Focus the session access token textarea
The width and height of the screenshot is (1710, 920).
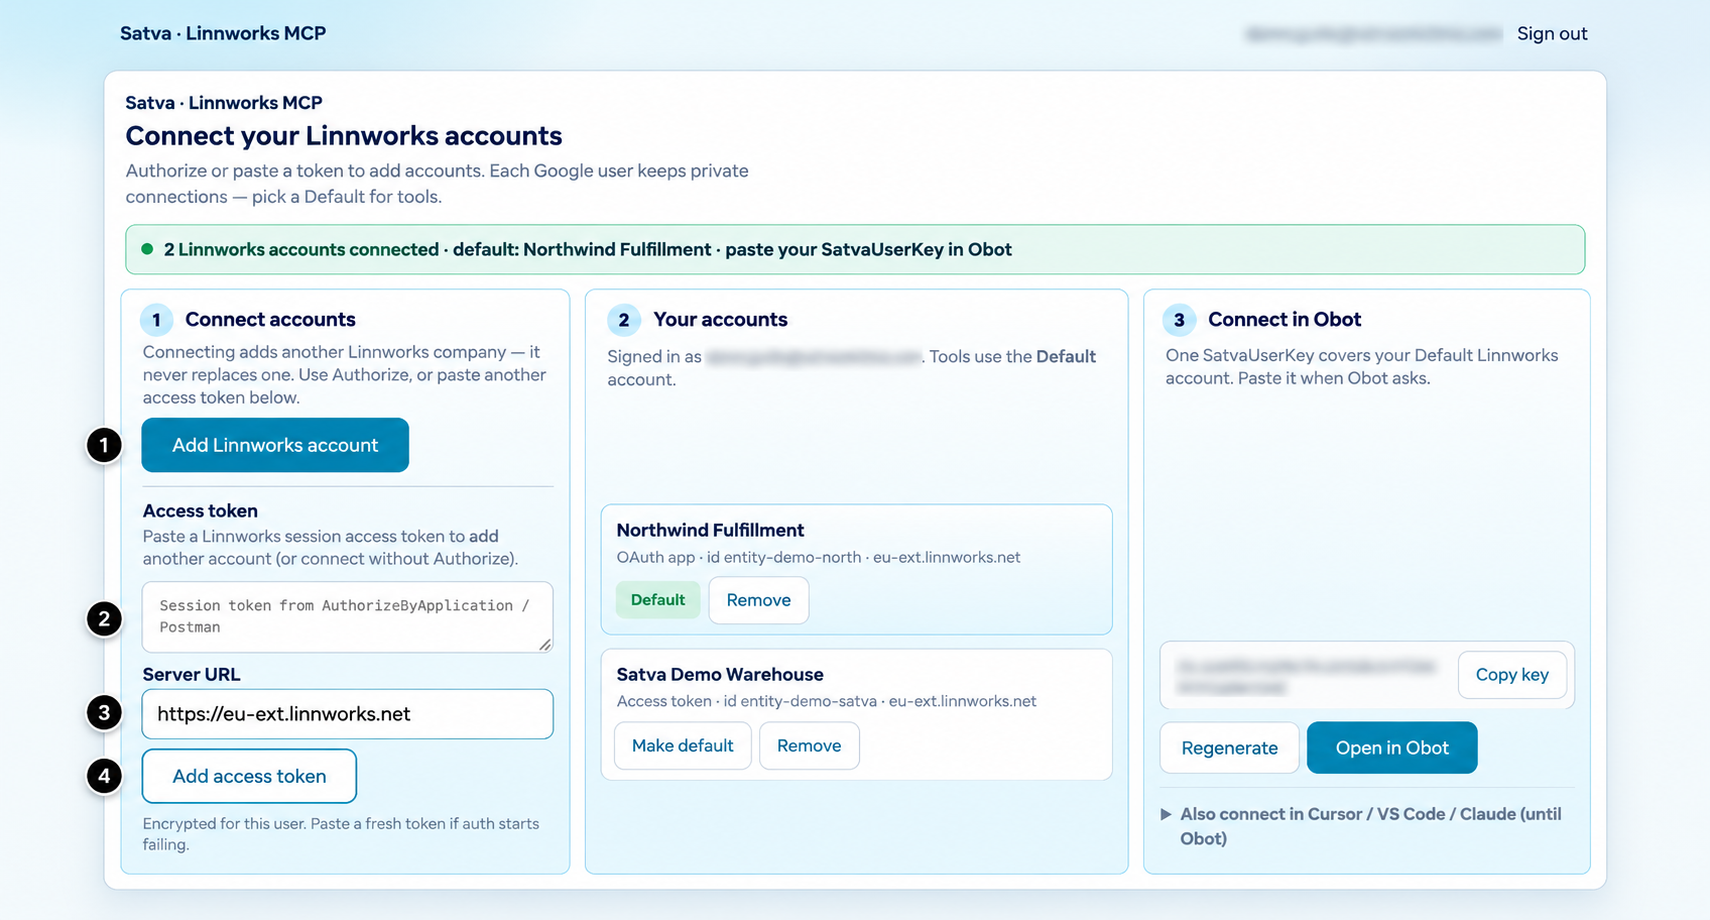(x=347, y=617)
